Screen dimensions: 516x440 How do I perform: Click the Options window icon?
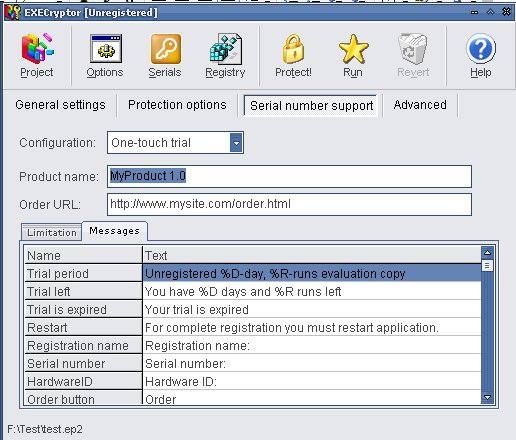106,49
